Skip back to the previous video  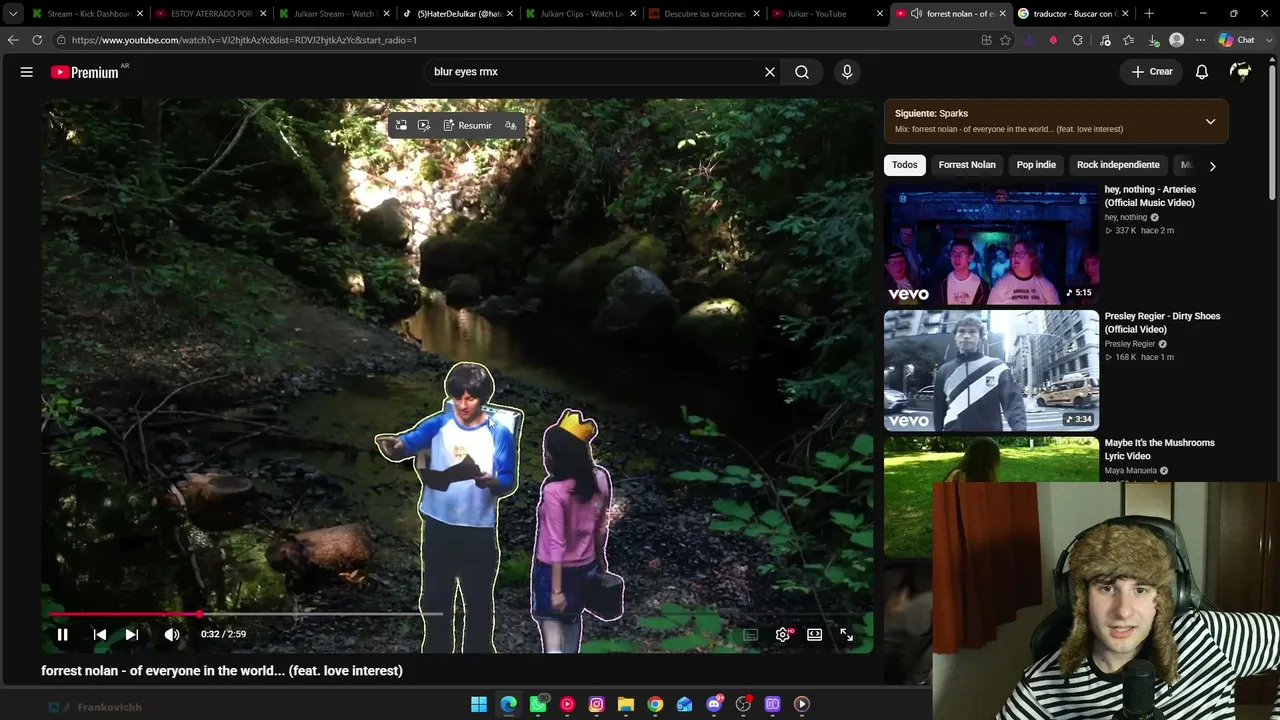tap(100, 634)
